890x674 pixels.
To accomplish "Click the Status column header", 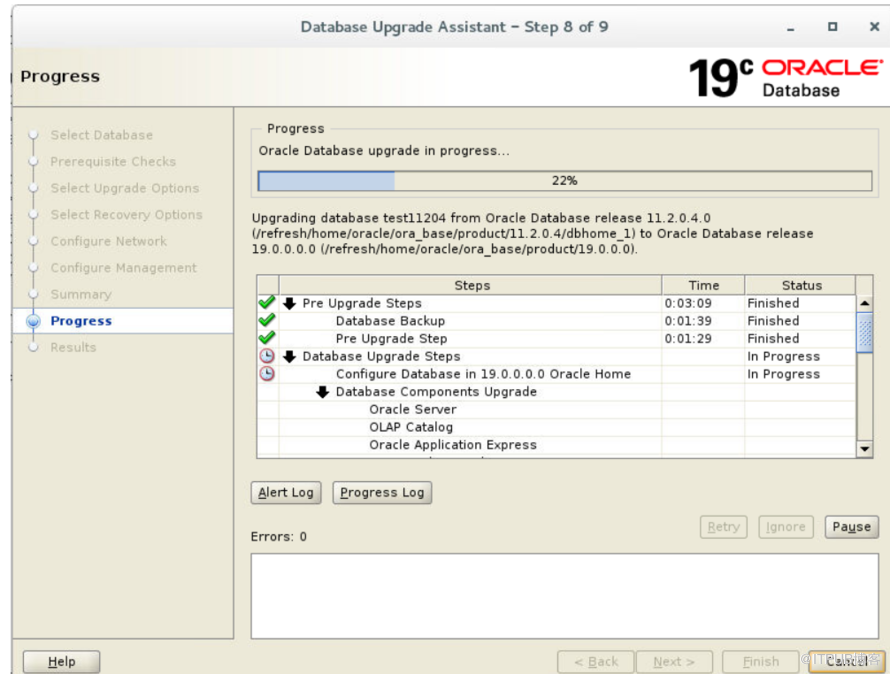I will tap(801, 285).
